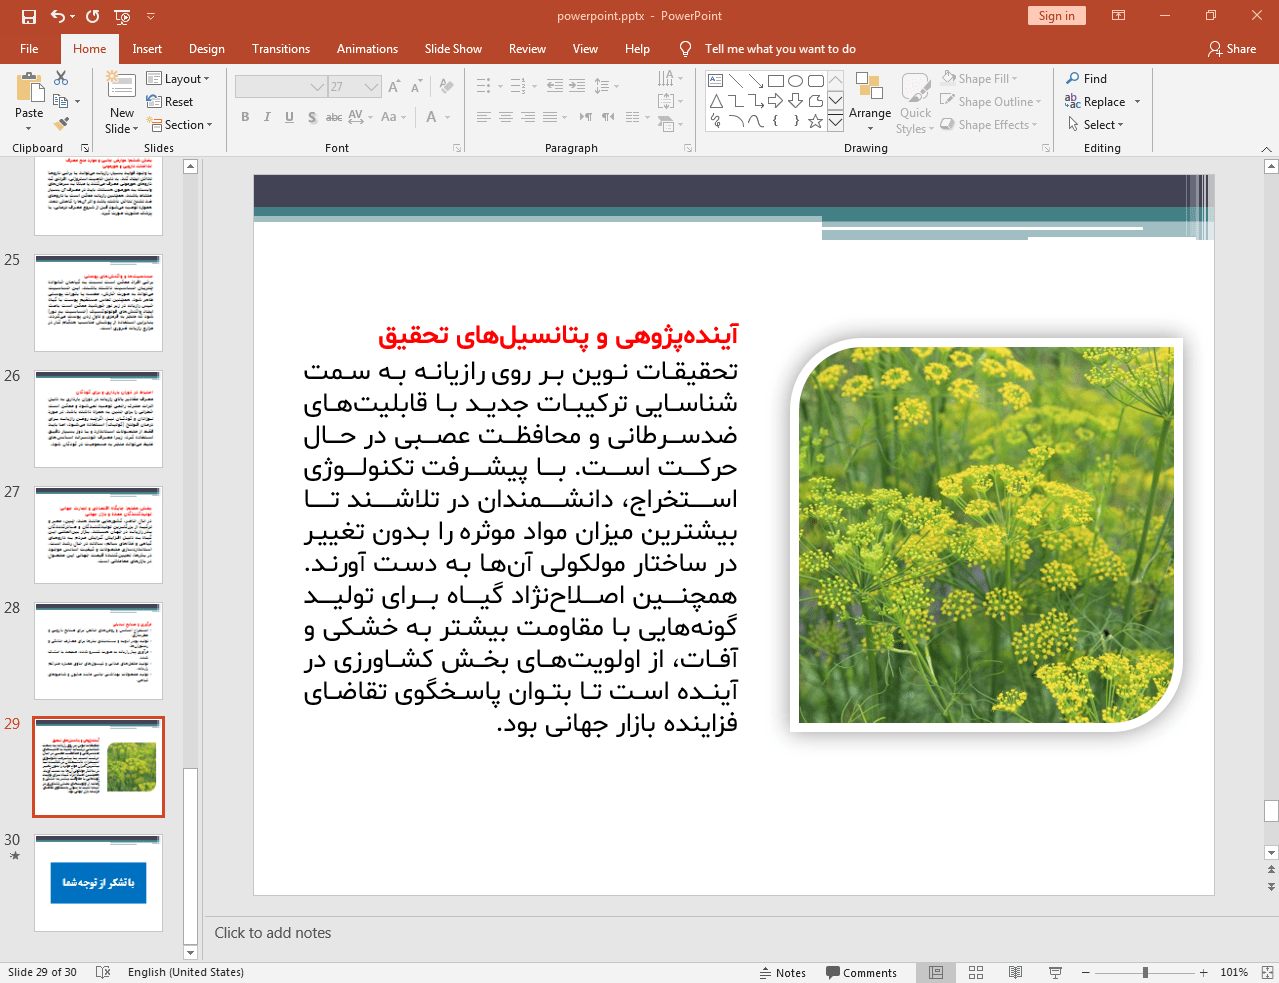Decrease the list indent level
This screenshot has width=1279, height=983.
pyautogui.click(x=555, y=86)
